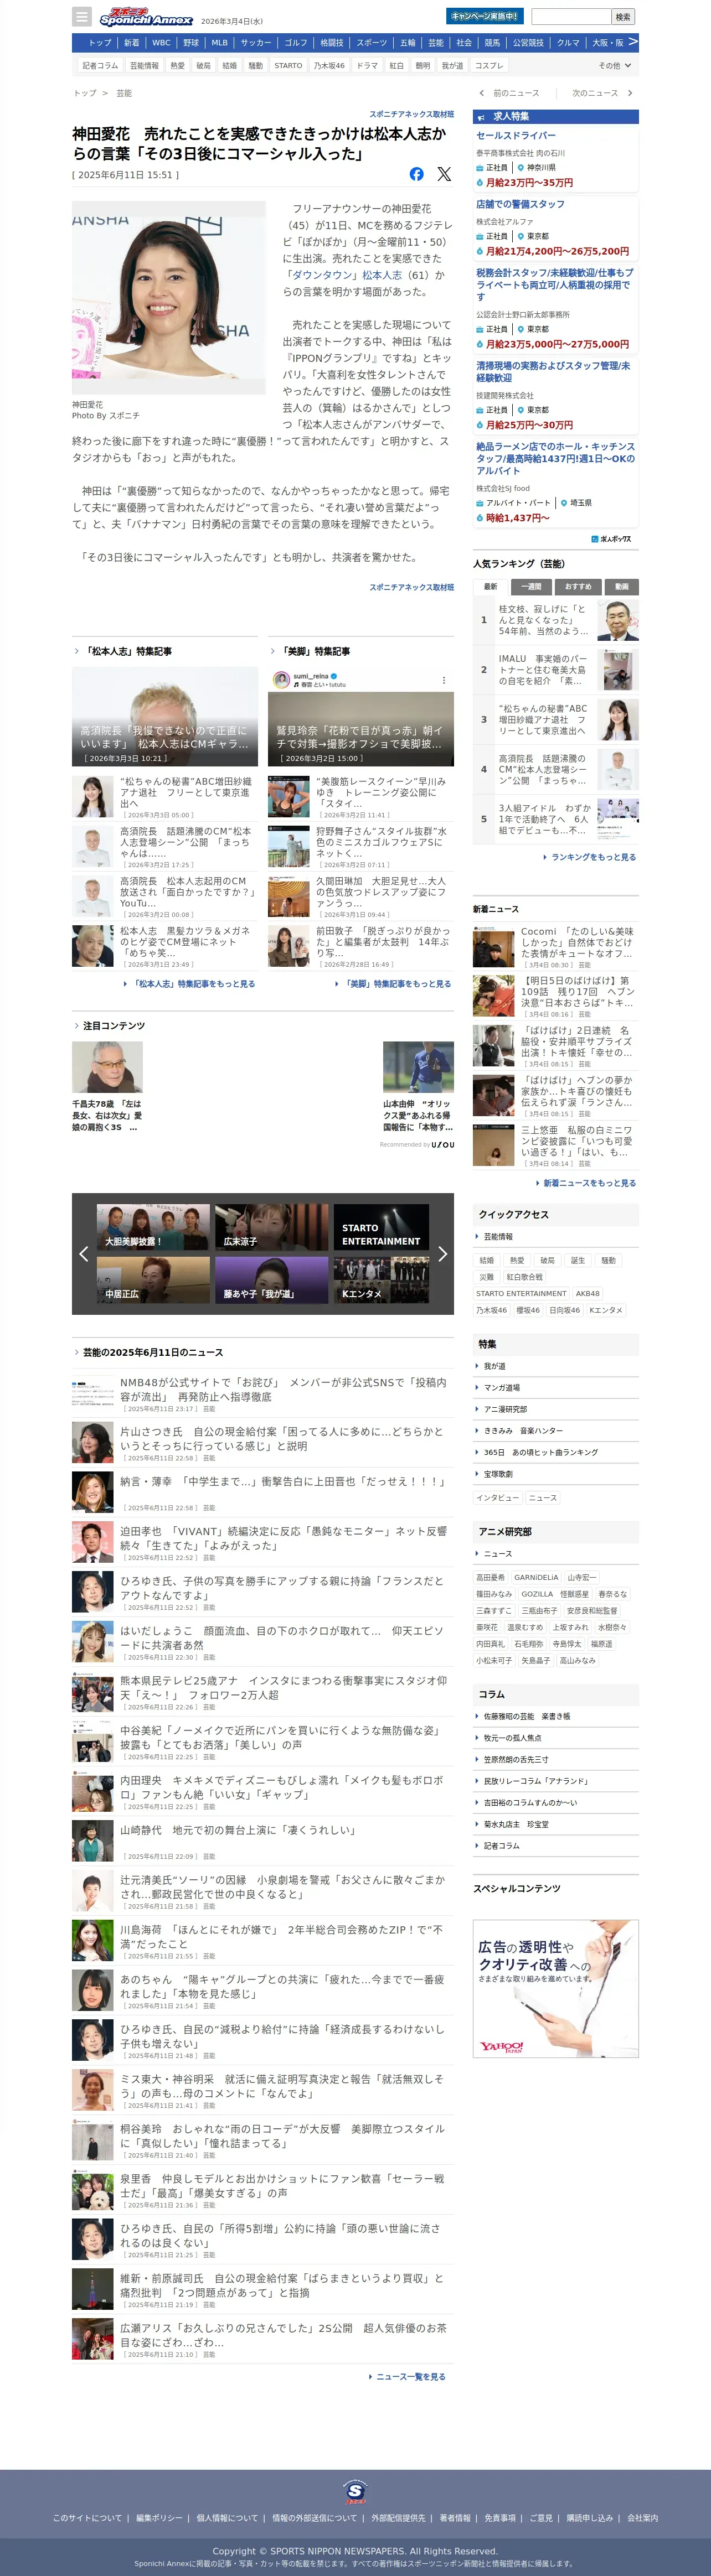The width and height of the screenshot is (711, 2576).
Task: Open the Instagram embed three-dot menu
Action: tap(444, 680)
